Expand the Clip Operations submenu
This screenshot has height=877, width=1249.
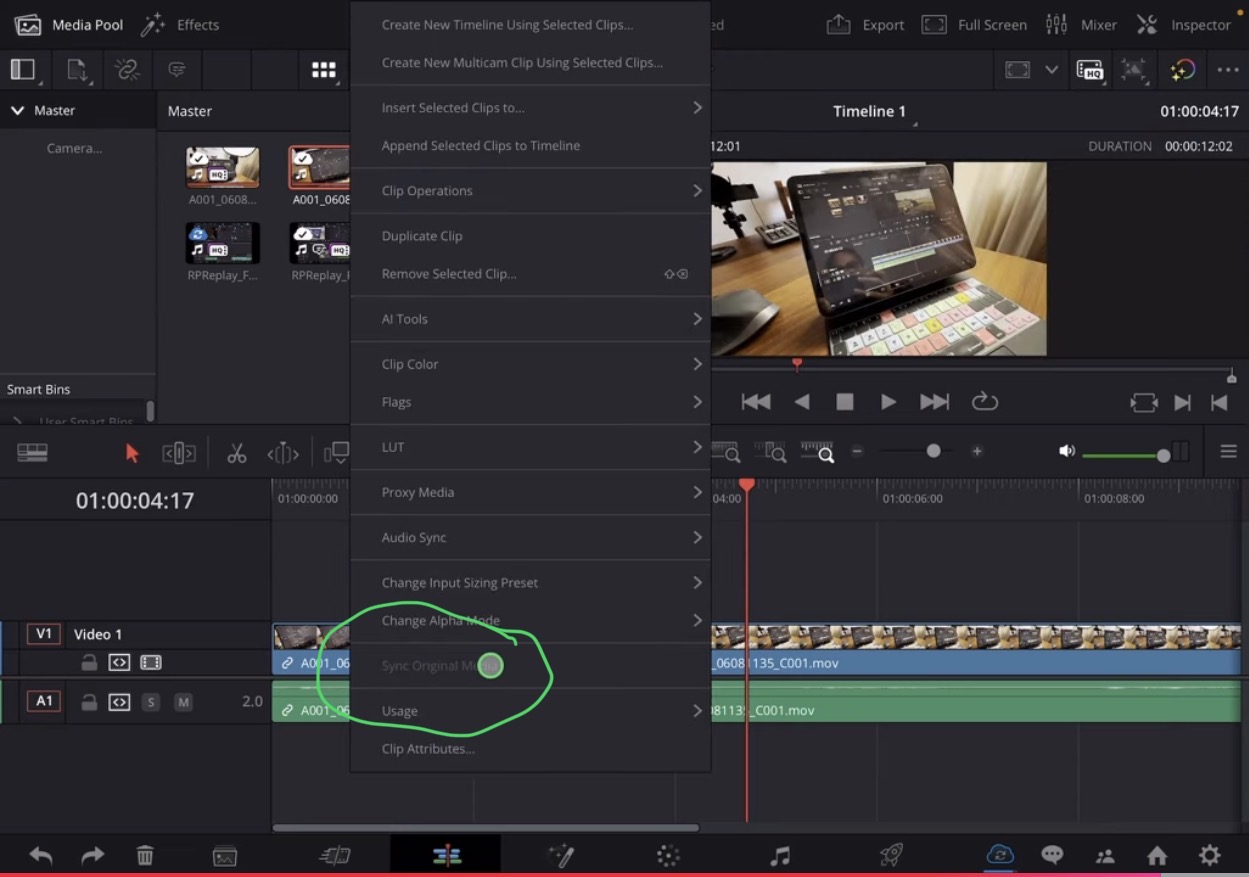click(530, 190)
